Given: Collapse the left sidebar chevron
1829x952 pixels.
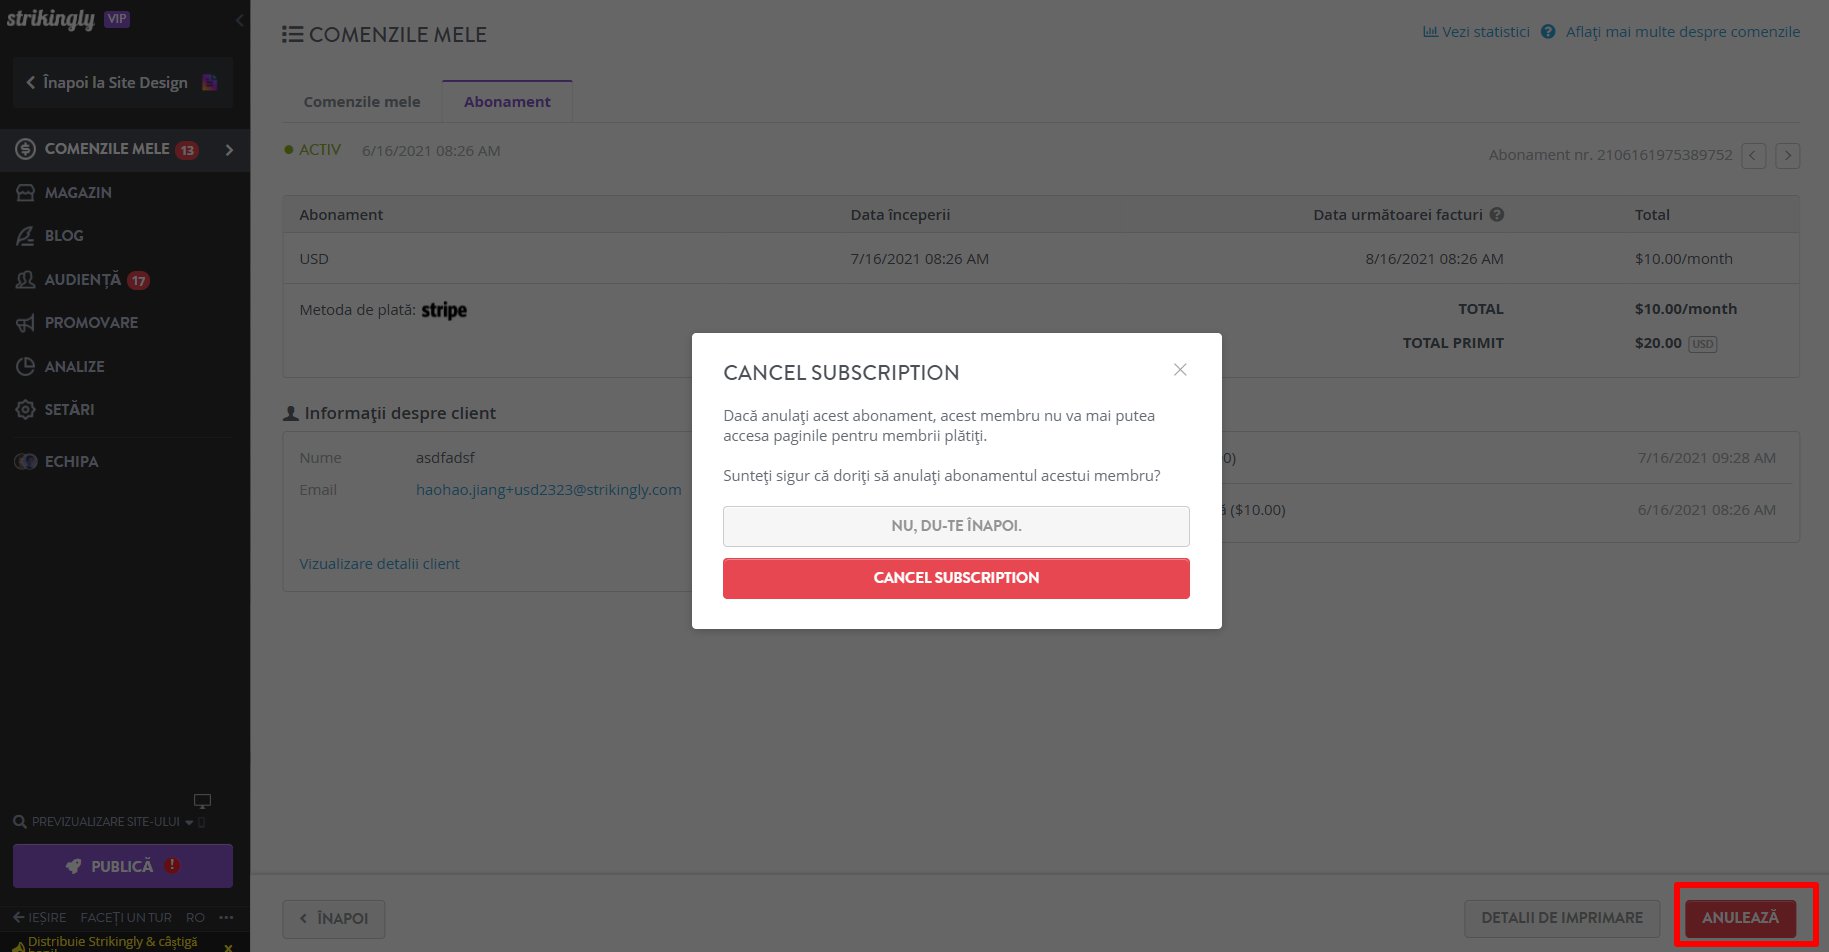Looking at the screenshot, I should pos(239,20).
